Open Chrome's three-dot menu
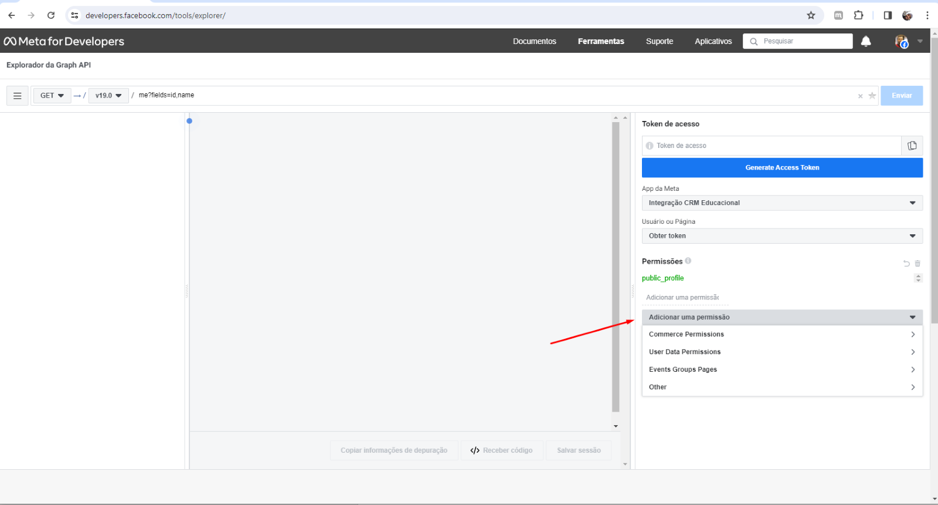The height and width of the screenshot is (505, 938). point(927,16)
